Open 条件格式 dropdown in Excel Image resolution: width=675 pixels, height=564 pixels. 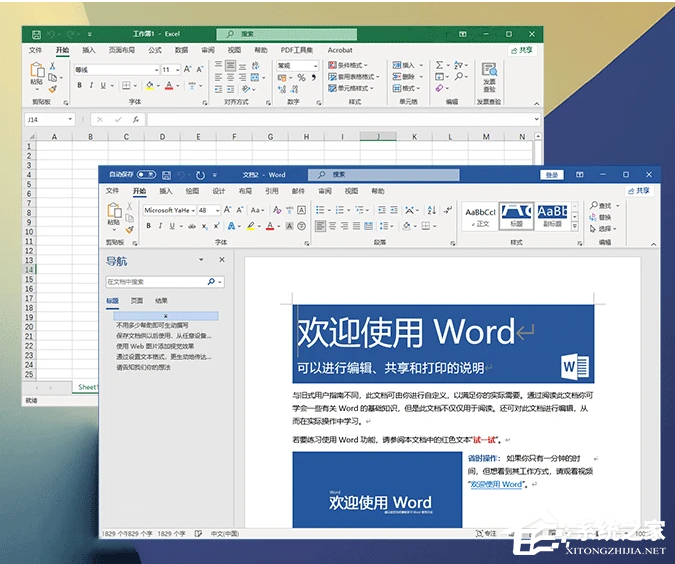pos(348,65)
